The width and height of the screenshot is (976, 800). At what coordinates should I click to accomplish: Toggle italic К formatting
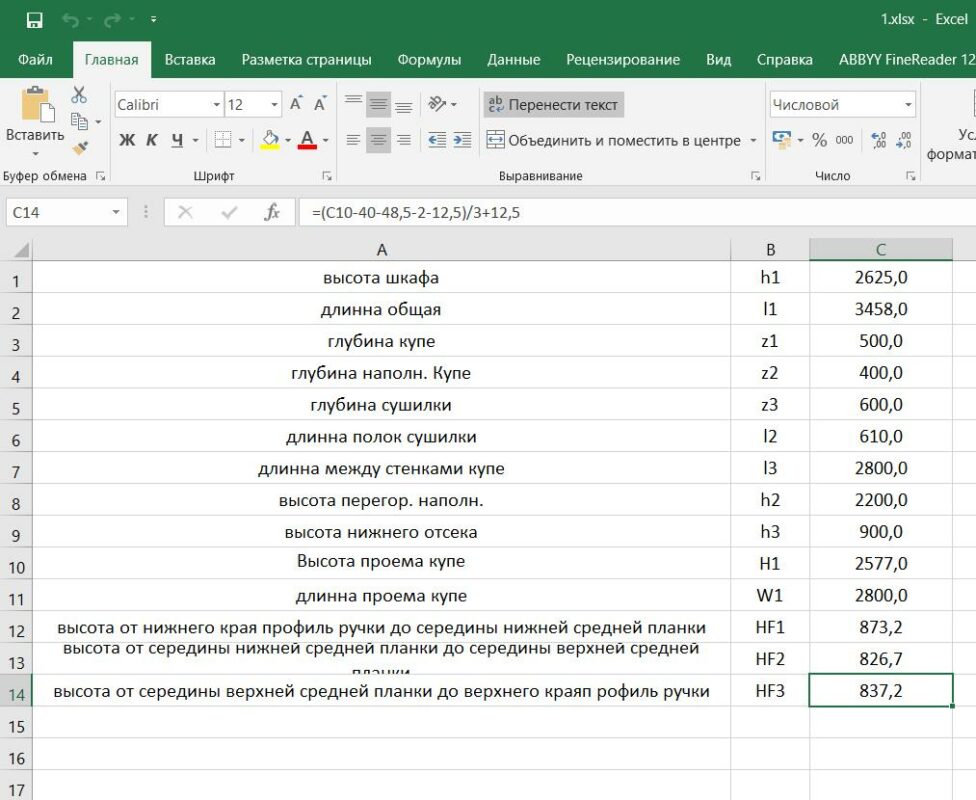click(x=152, y=140)
